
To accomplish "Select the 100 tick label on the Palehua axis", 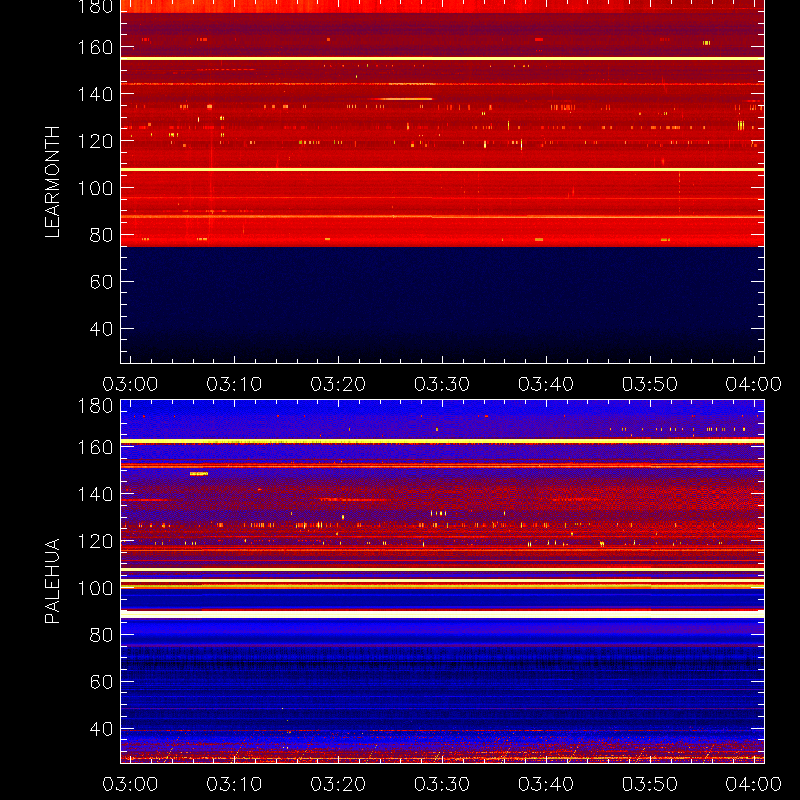I will 95,588.
